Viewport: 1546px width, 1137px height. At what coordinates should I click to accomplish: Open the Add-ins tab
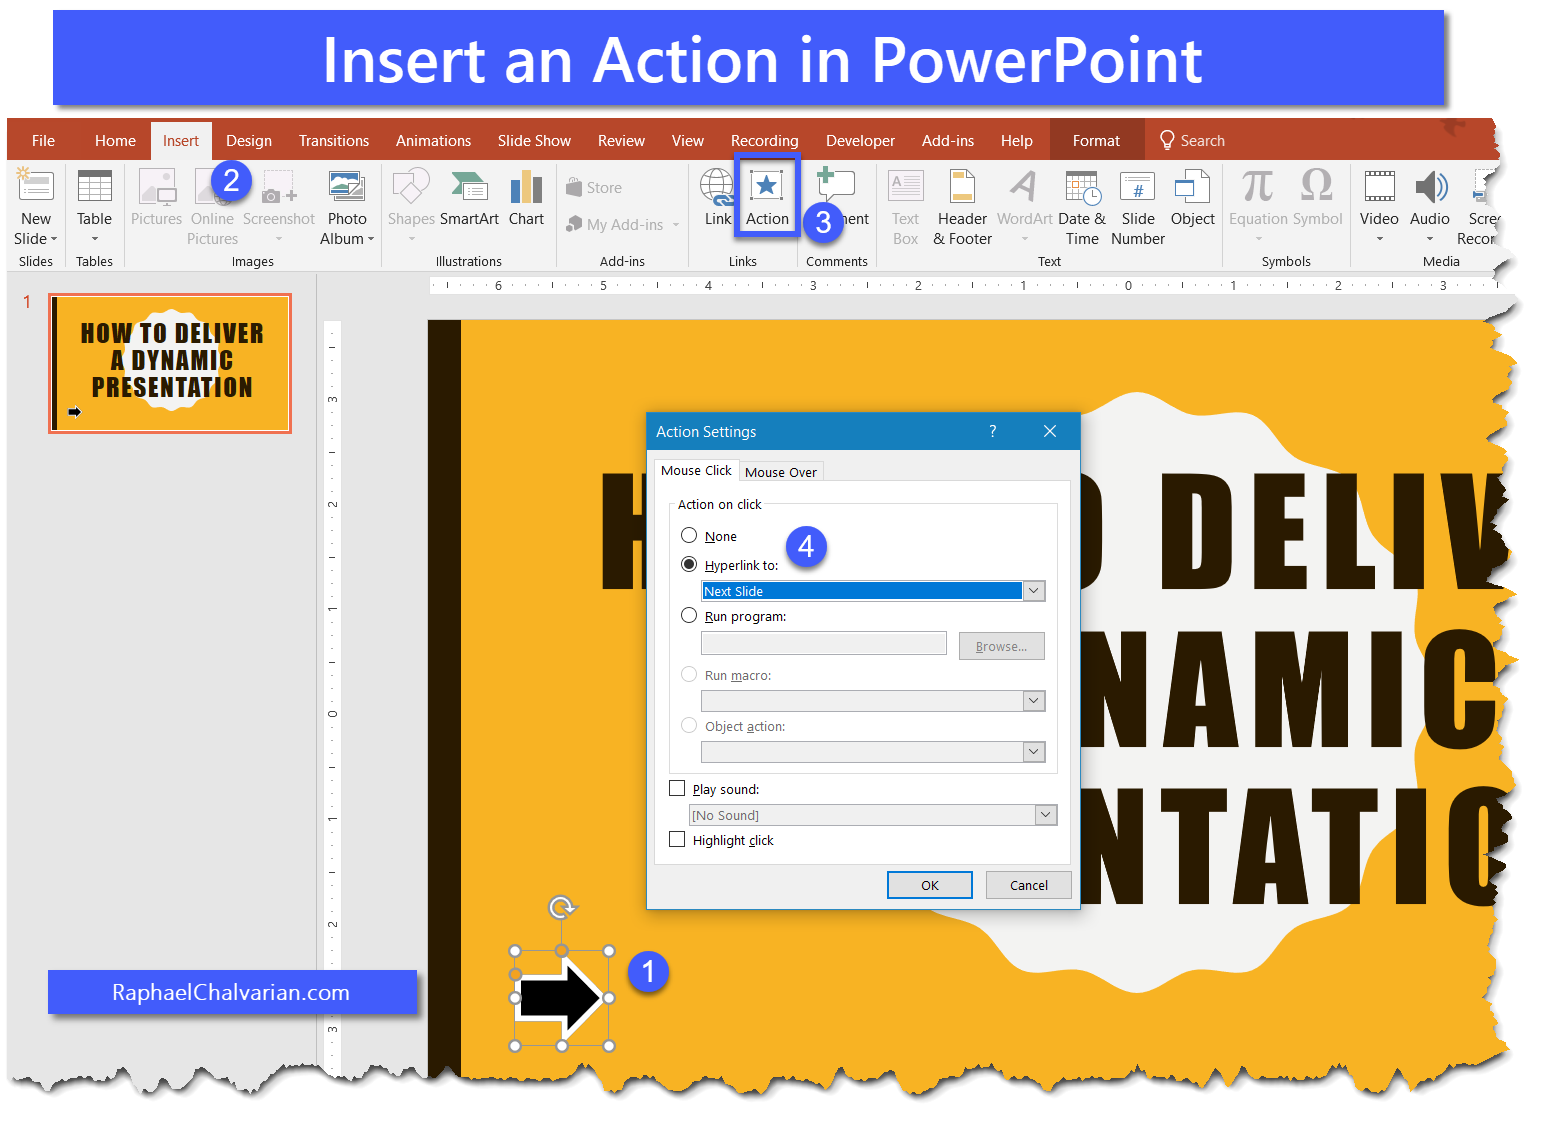(x=948, y=141)
